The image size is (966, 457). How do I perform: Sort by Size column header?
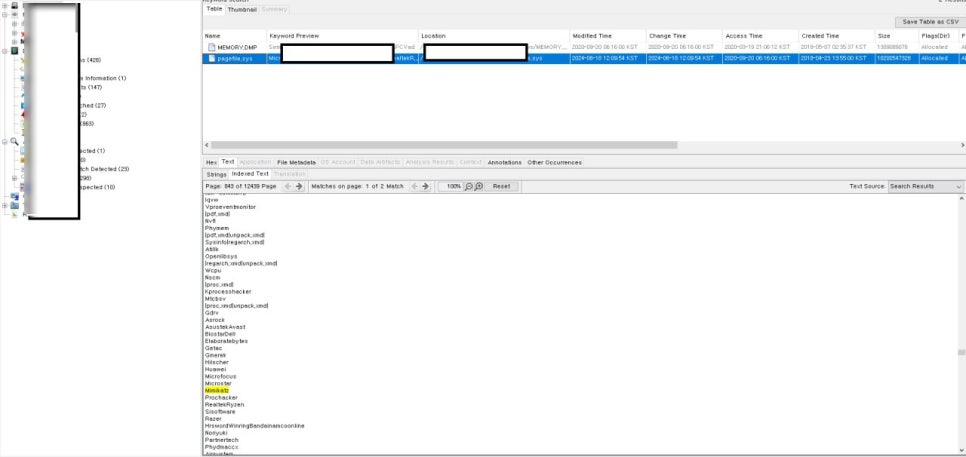point(896,36)
